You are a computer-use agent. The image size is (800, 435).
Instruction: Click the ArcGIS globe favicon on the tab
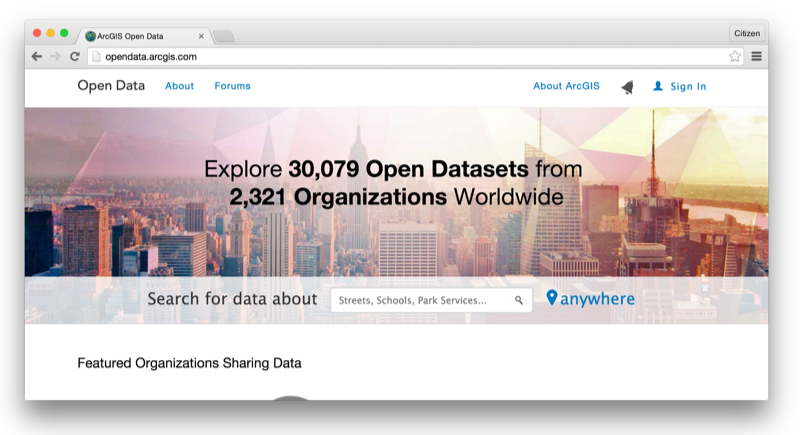click(x=90, y=36)
